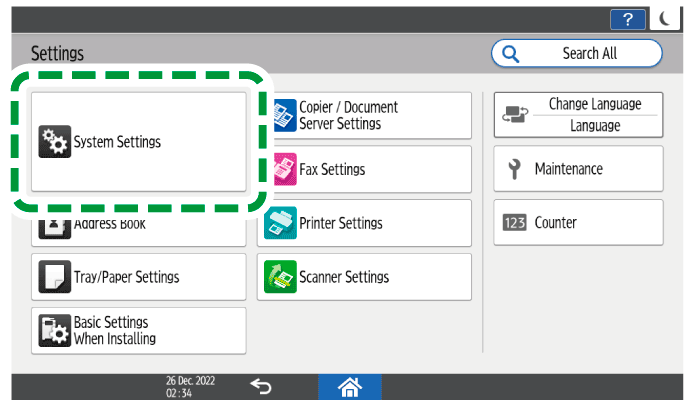Tap the pink Fax Settings icon
The image size is (687, 404).
pyautogui.click(x=283, y=169)
